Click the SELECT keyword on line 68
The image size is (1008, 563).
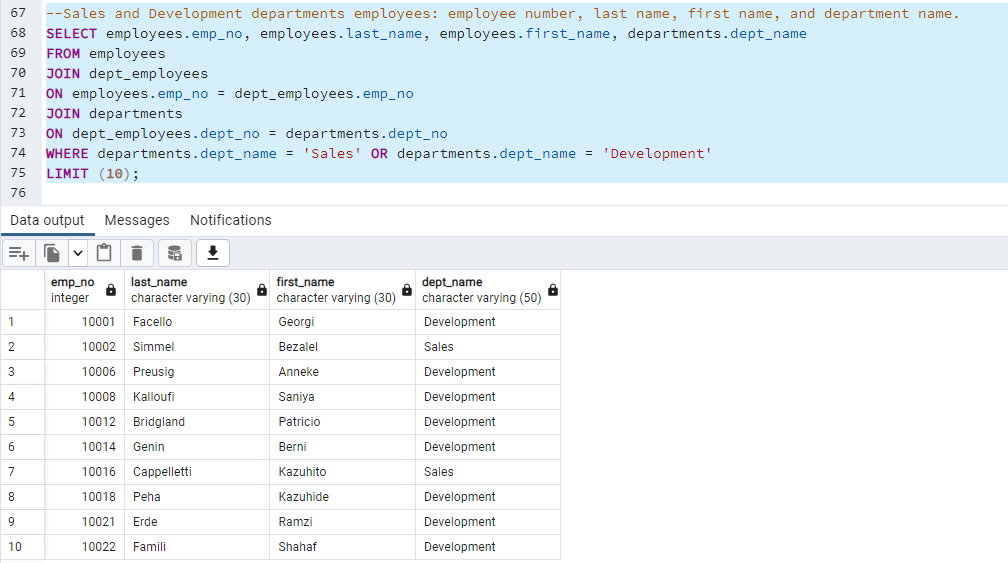(71, 33)
